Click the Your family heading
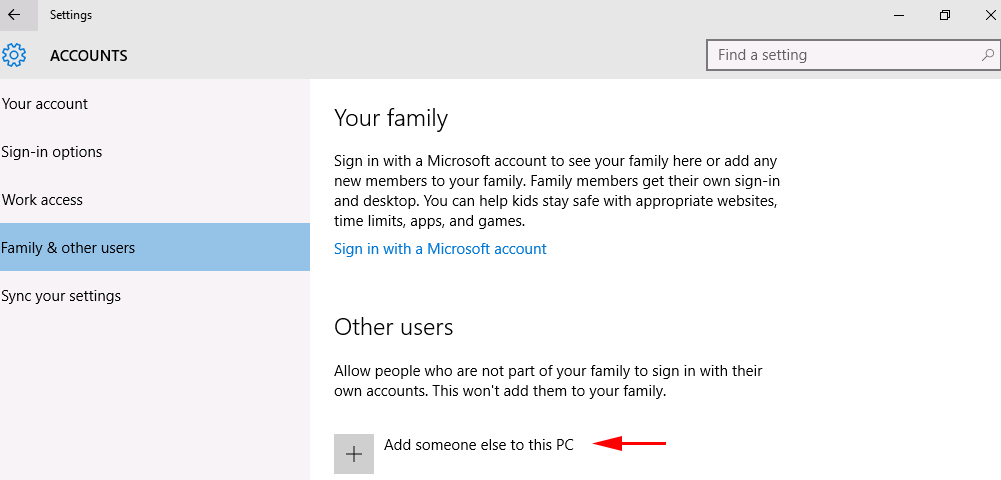1001x480 pixels. [x=391, y=119]
